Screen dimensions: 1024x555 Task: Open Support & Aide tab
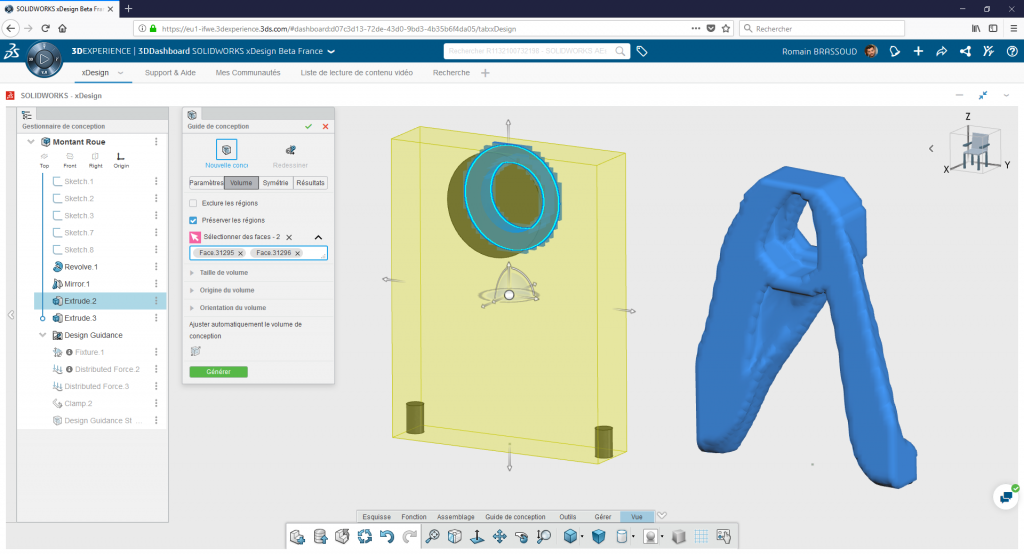[x=170, y=73]
